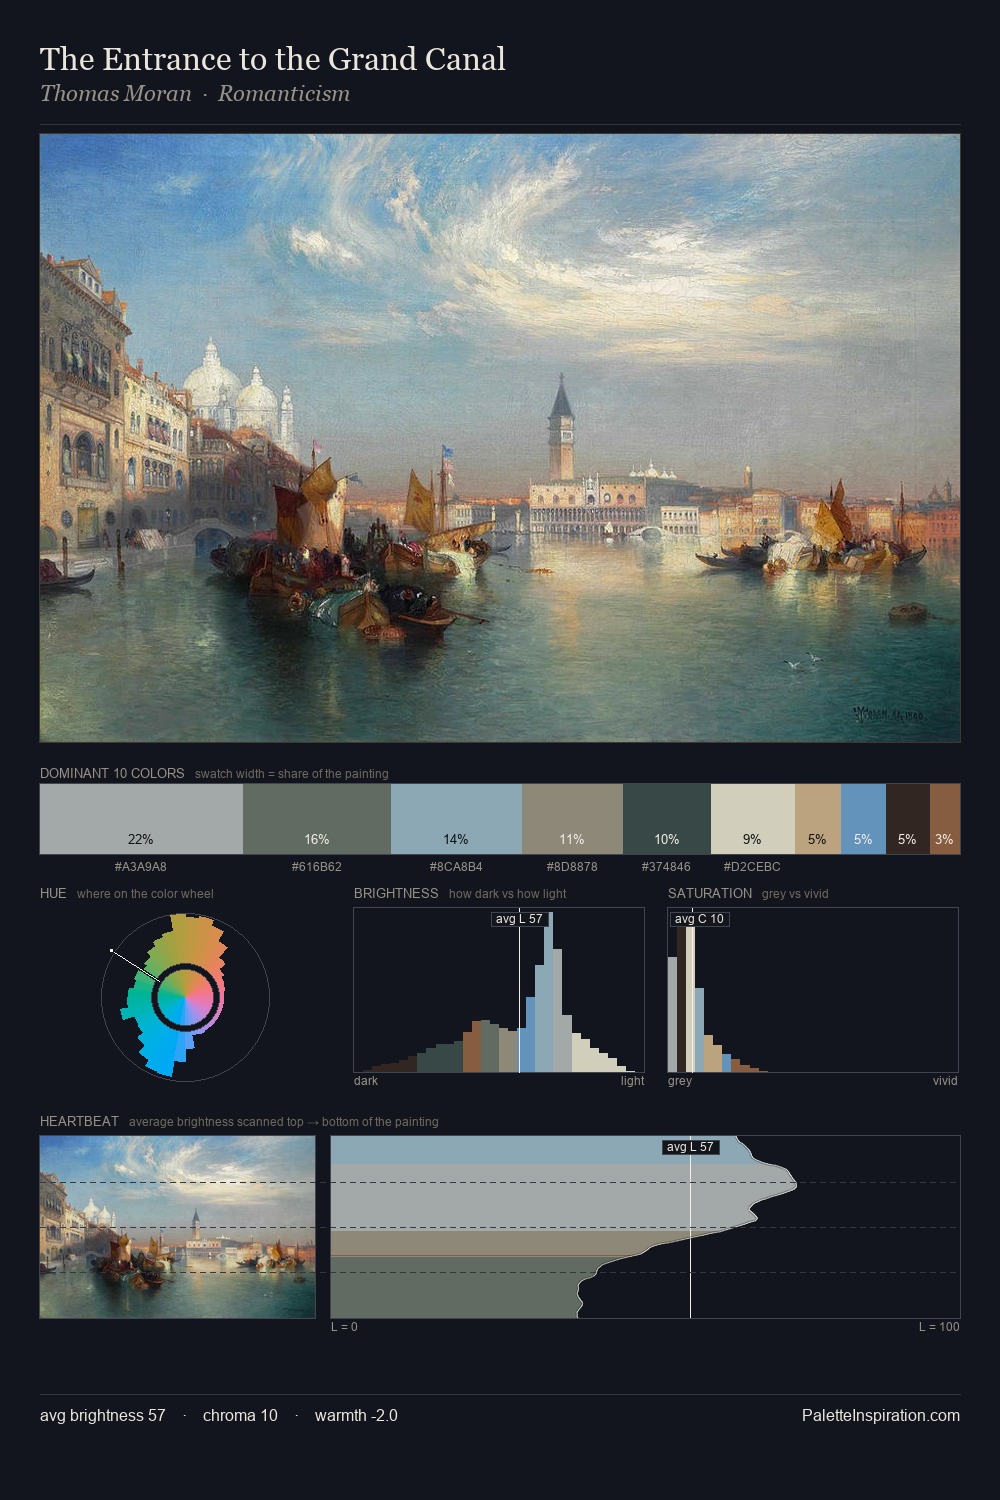Click the HUE section heading
This screenshot has width=1000, height=1500.
tap(53, 894)
